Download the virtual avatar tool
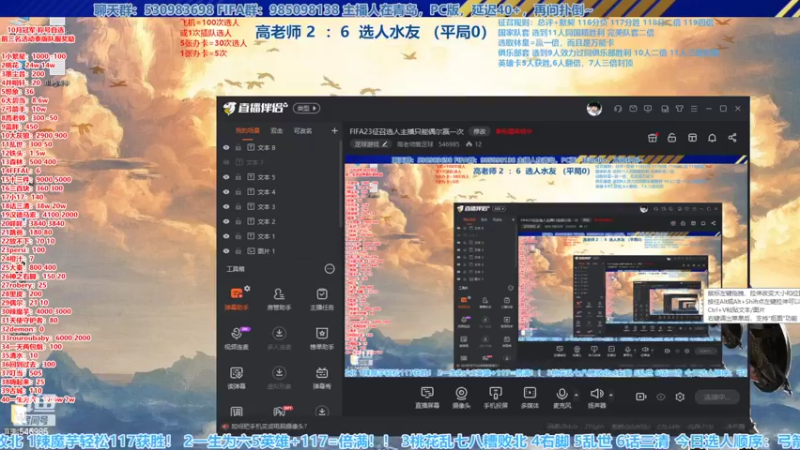The height and width of the screenshot is (450, 800). 279,378
